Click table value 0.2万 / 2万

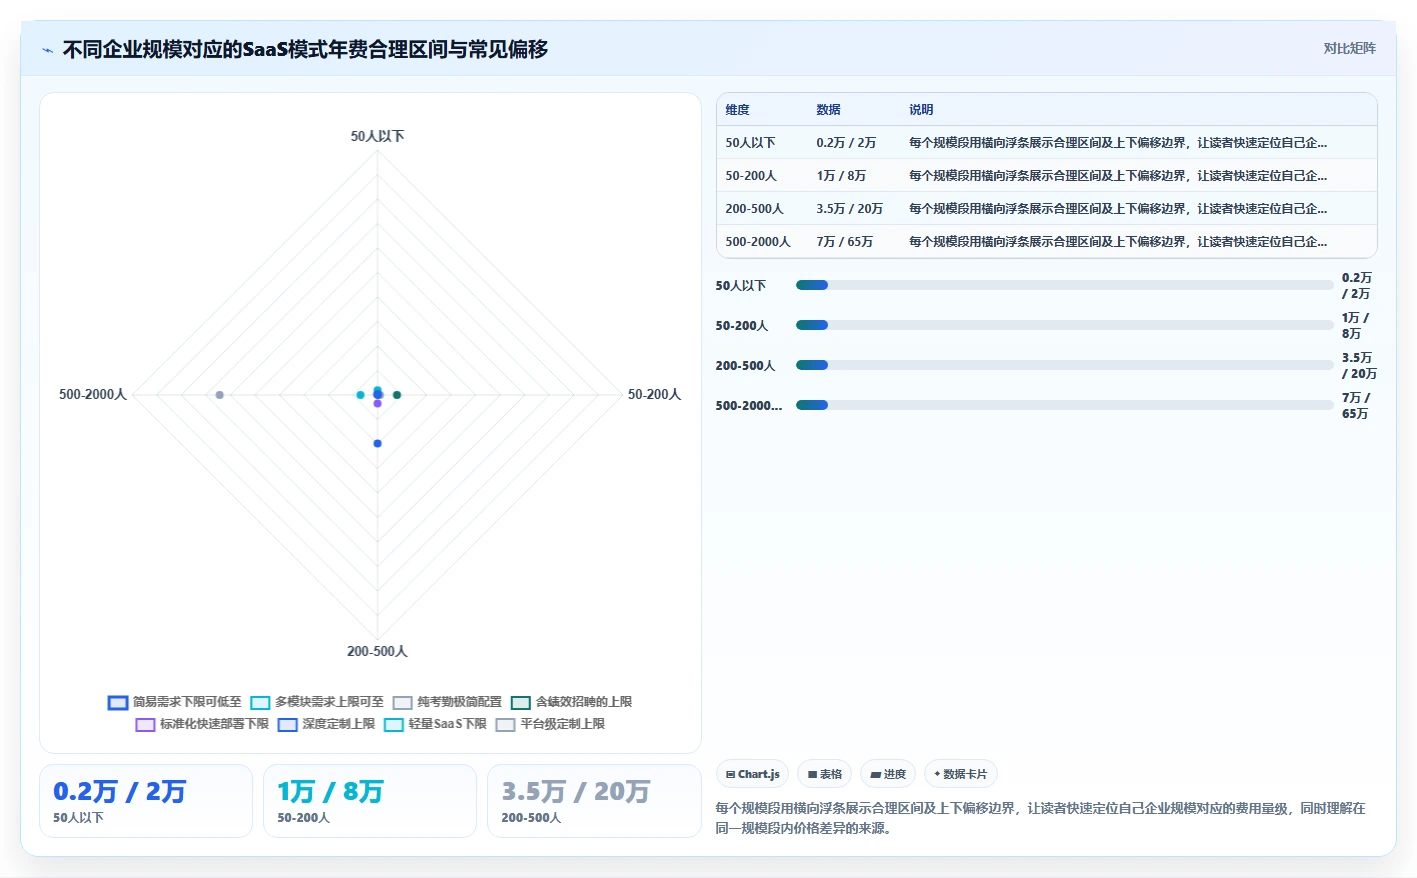[x=846, y=143]
